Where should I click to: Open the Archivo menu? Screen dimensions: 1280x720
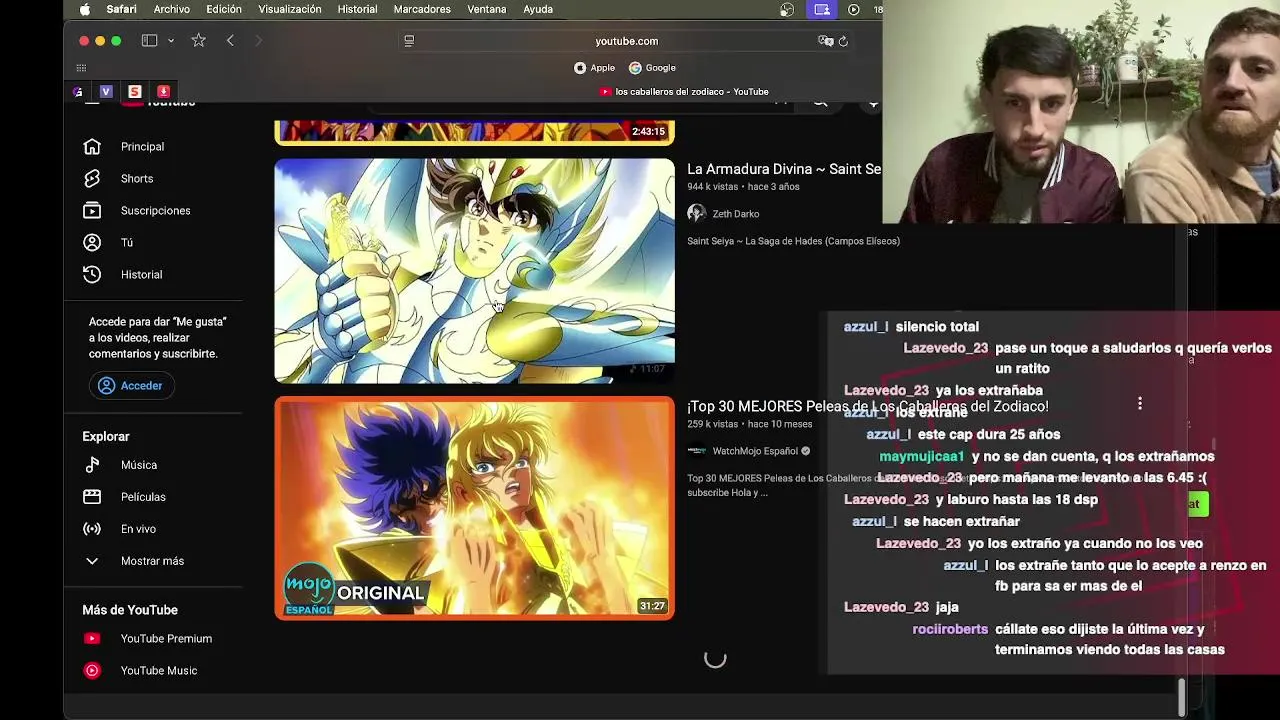pyautogui.click(x=172, y=9)
